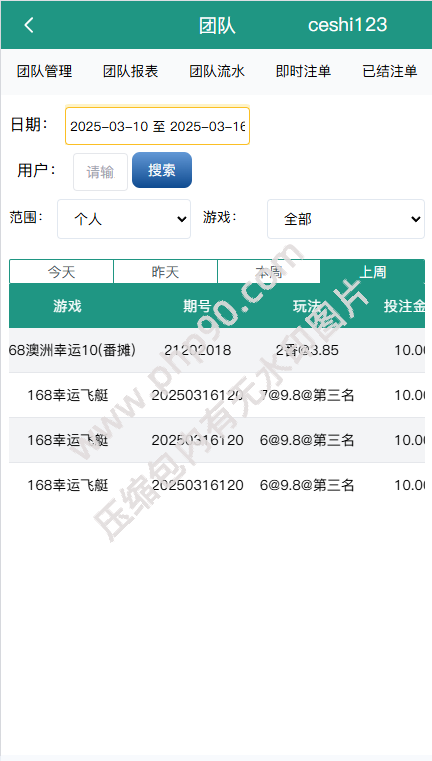The image size is (432, 761).
Task: Select the 今天 quick filter
Action: pyautogui.click(x=61, y=272)
